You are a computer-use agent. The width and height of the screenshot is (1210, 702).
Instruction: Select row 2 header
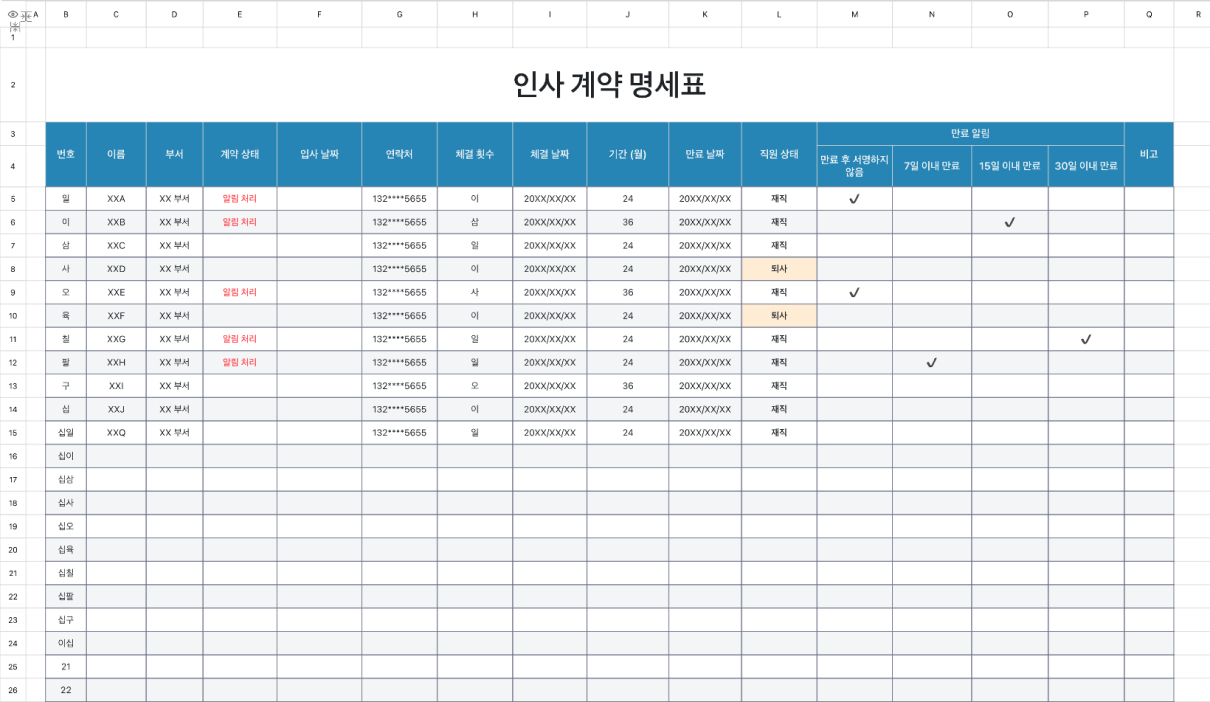(x=13, y=85)
